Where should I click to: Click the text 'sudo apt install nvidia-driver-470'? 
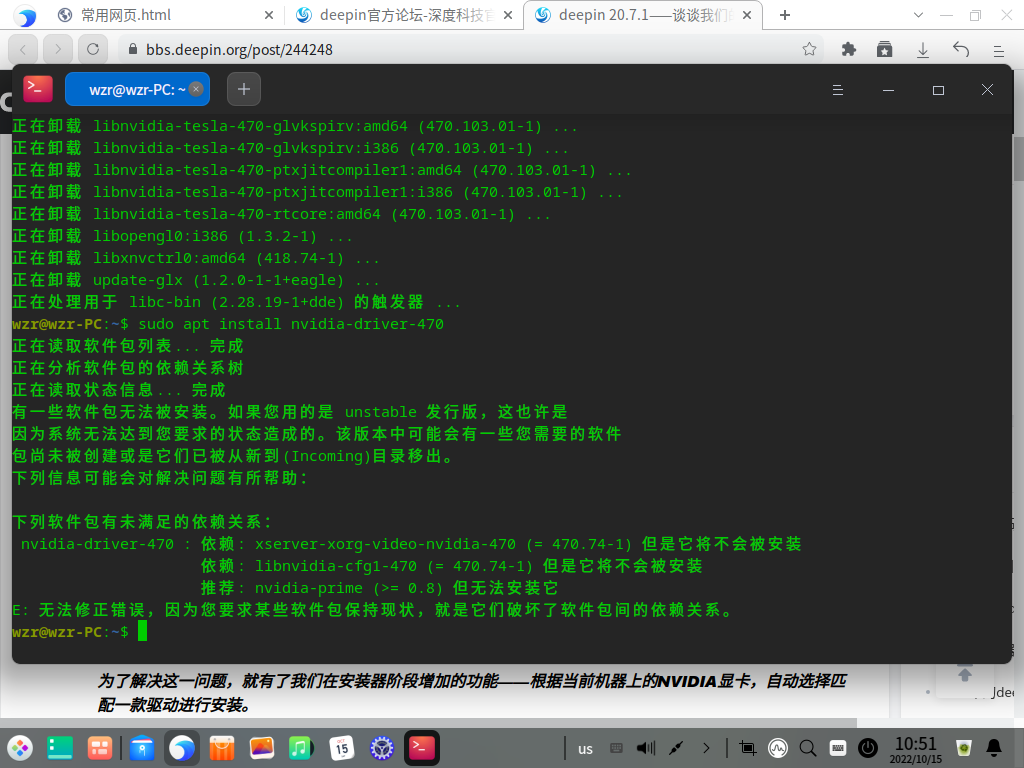tap(291, 324)
